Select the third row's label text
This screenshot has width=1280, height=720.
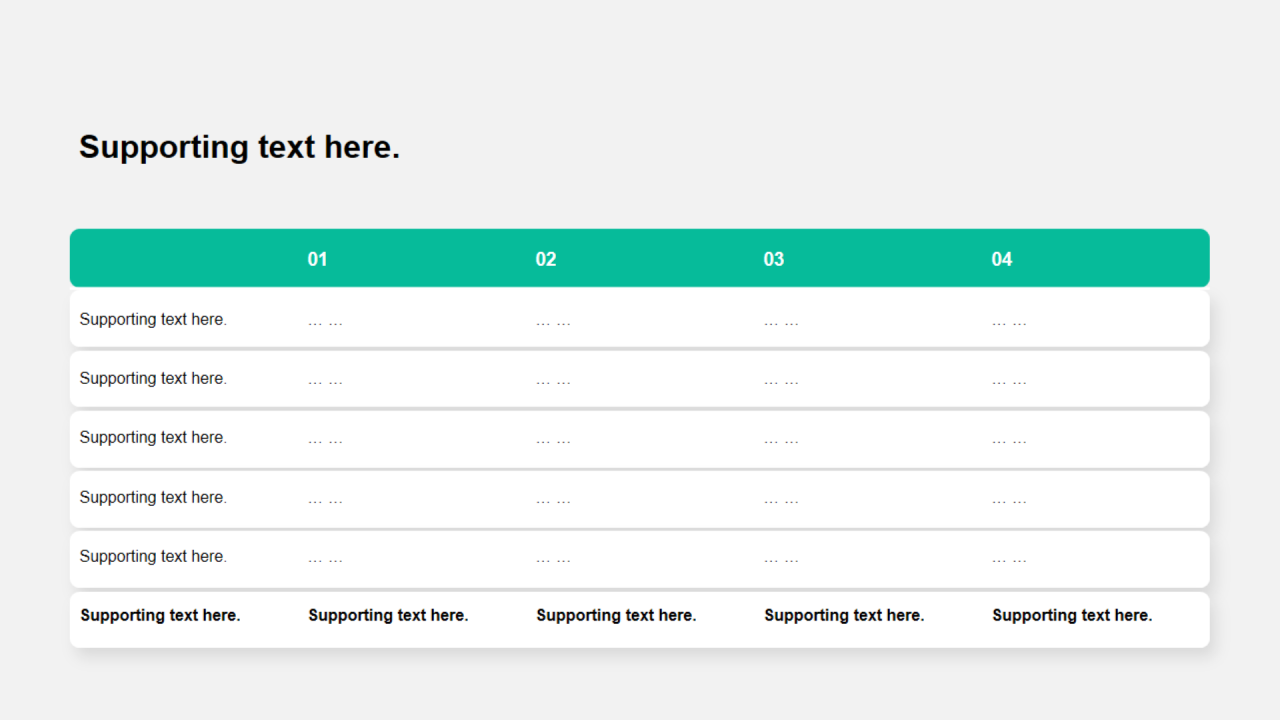(x=153, y=437)
